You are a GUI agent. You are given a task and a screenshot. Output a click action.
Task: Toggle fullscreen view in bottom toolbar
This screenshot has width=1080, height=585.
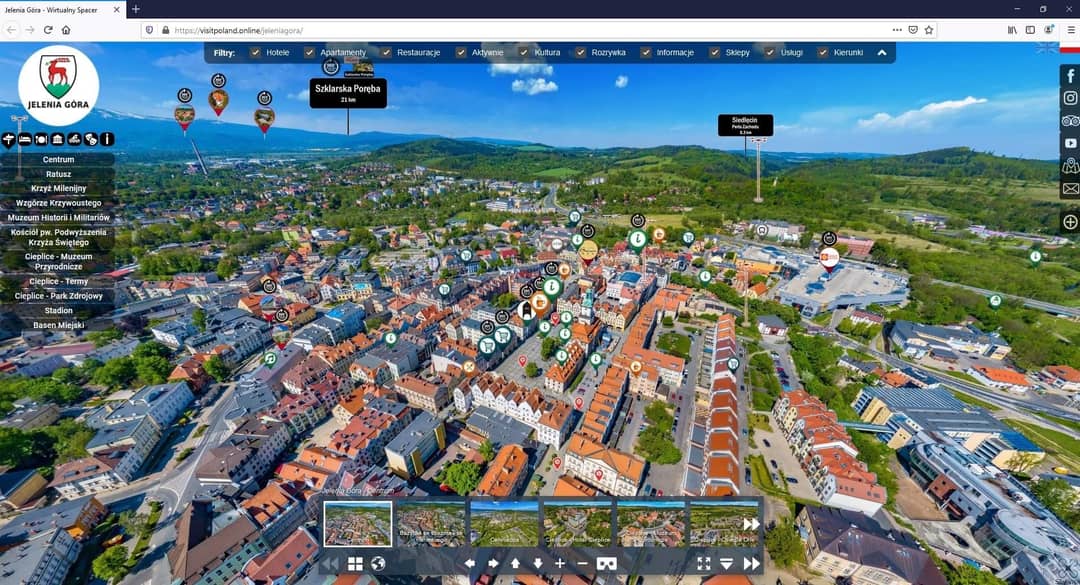[704, 564]
